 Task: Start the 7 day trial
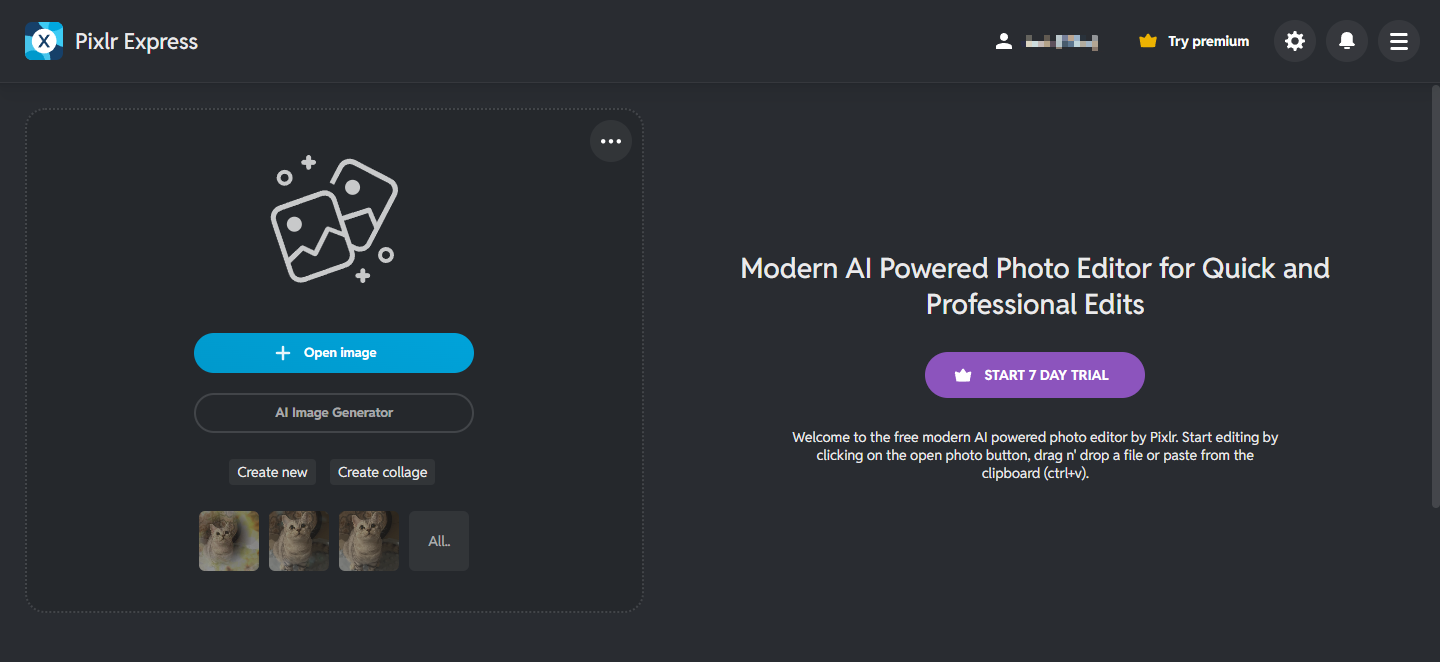tap(1034, 374)
